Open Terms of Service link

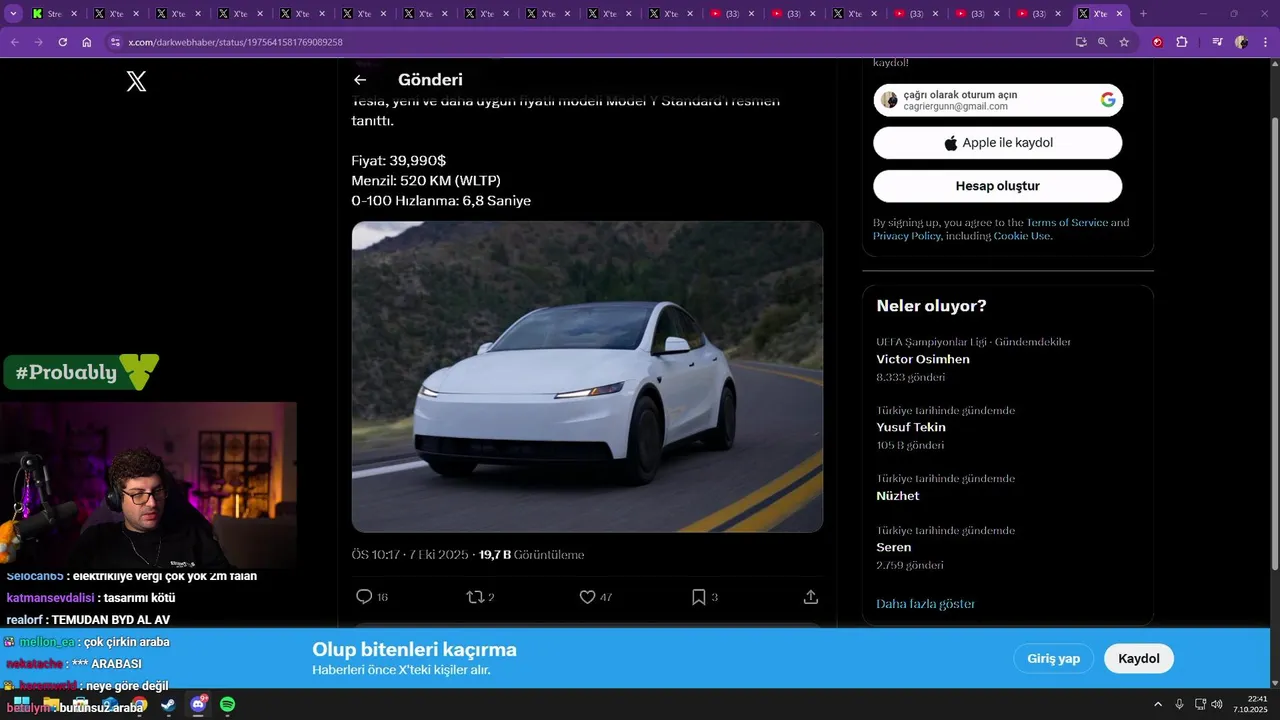[x=1067, y=223]
